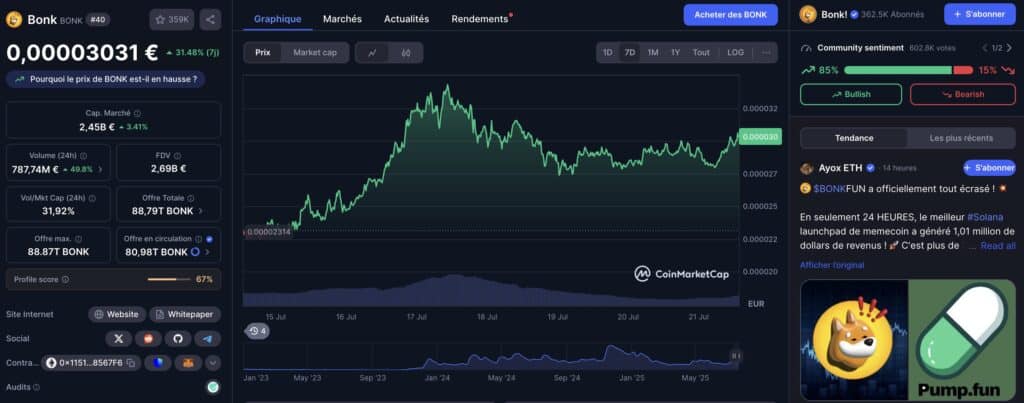Viewport: 1024px width, 403px height.
Task: Open Whitepaper link
Action: coord(185,314)
